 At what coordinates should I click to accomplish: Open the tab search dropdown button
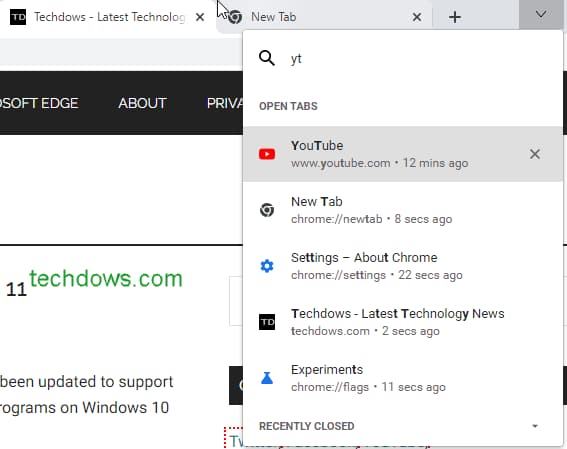coord(541,15)
